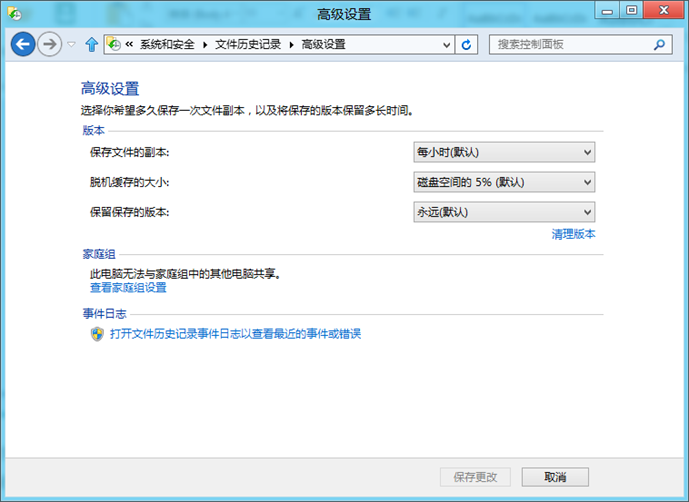Open the recent locations dropdown arrow
This screenshot has height=502, width=689.
71,44
